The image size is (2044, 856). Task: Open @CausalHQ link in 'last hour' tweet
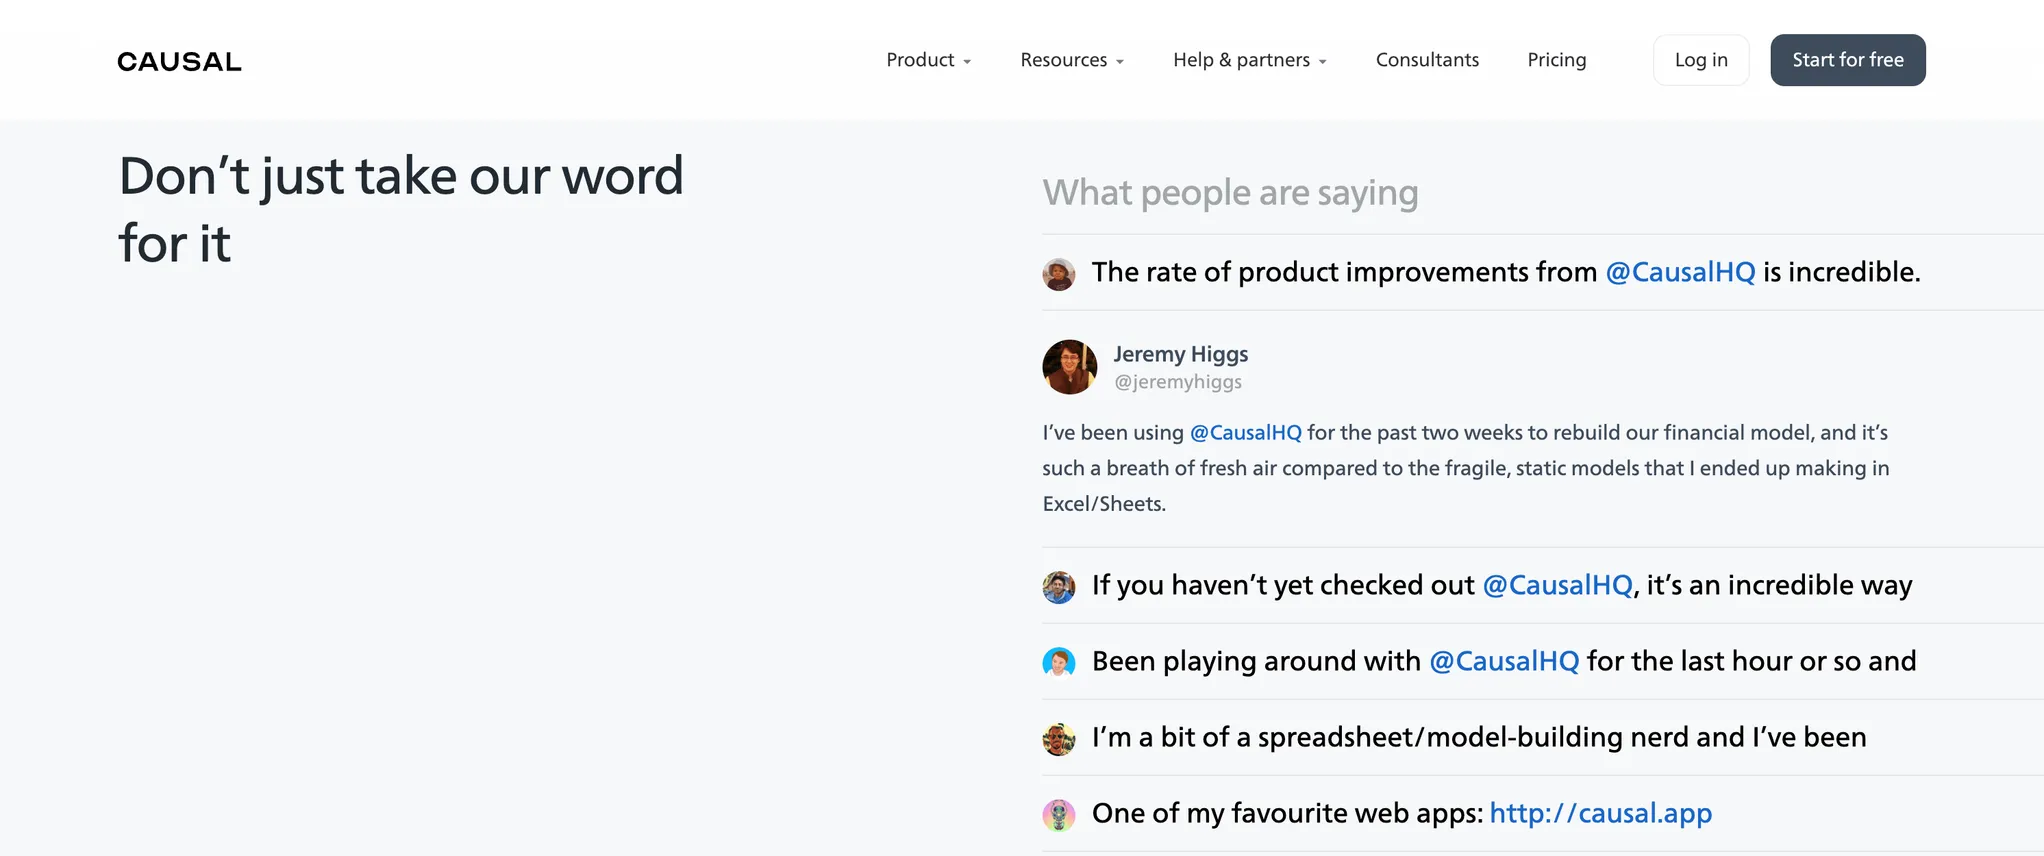(x=1504, y=661)
